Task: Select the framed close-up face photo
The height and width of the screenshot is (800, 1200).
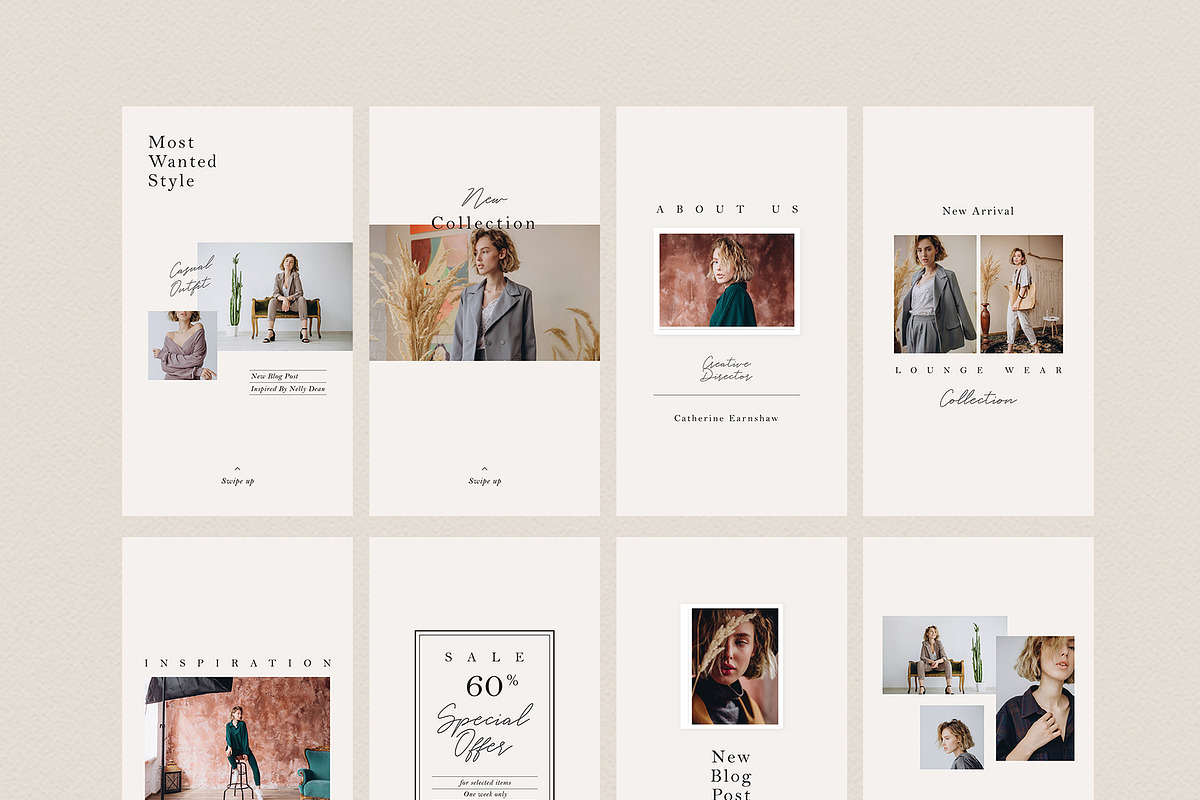Action: pyautogui.click(x=732, y=666)
